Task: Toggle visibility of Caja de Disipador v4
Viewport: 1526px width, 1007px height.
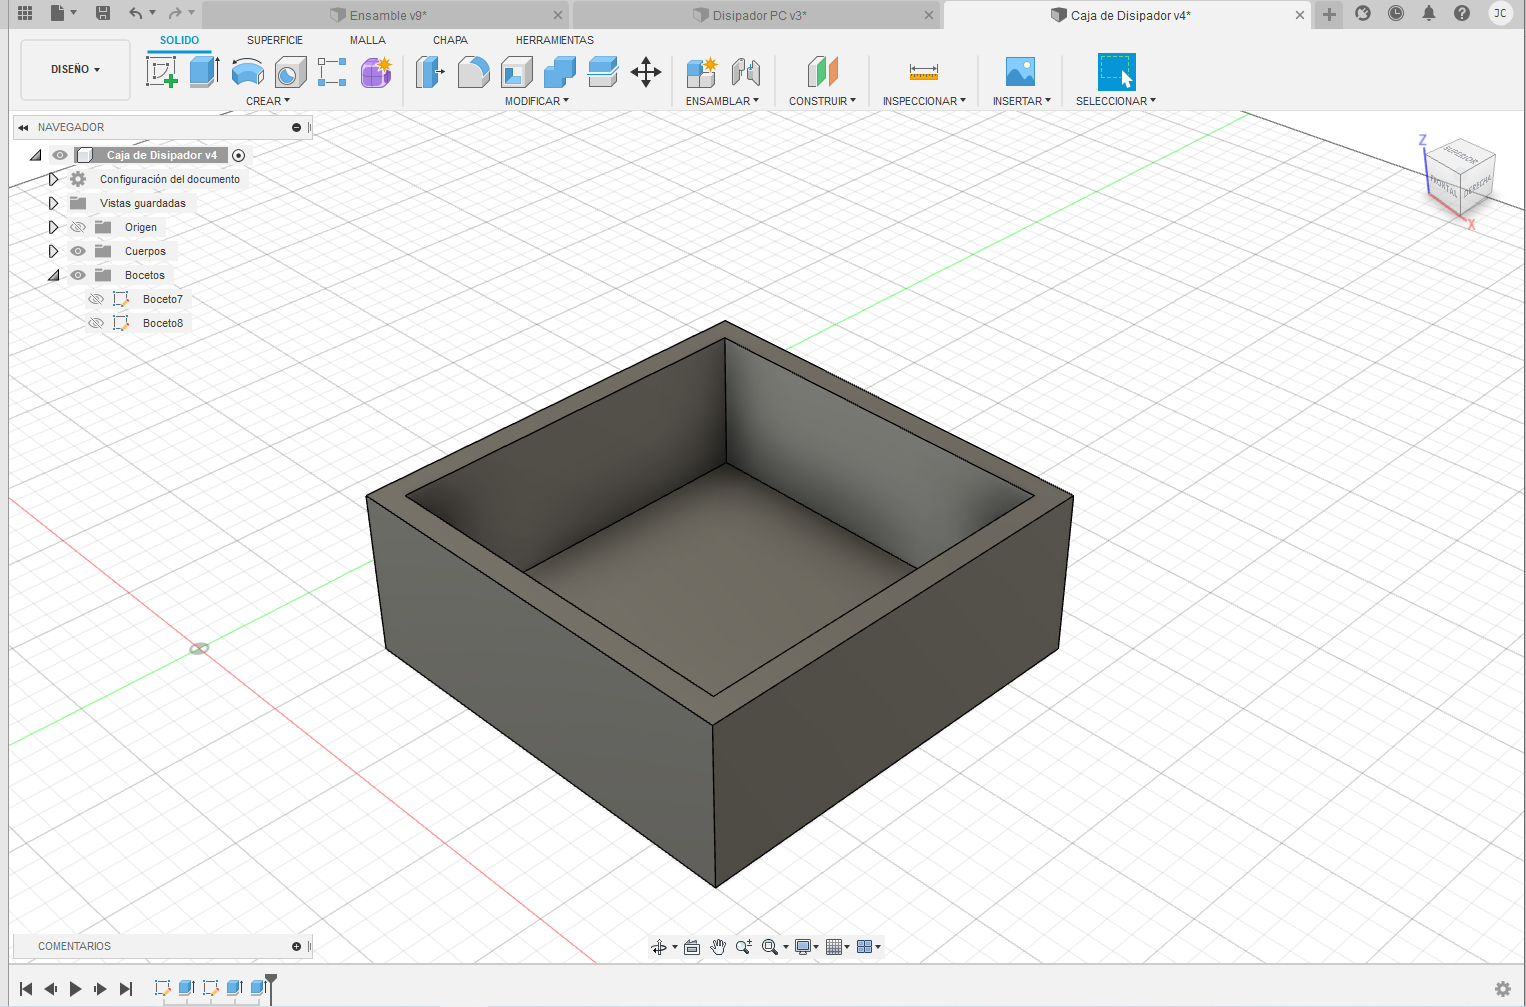Action: coord(60,155)
